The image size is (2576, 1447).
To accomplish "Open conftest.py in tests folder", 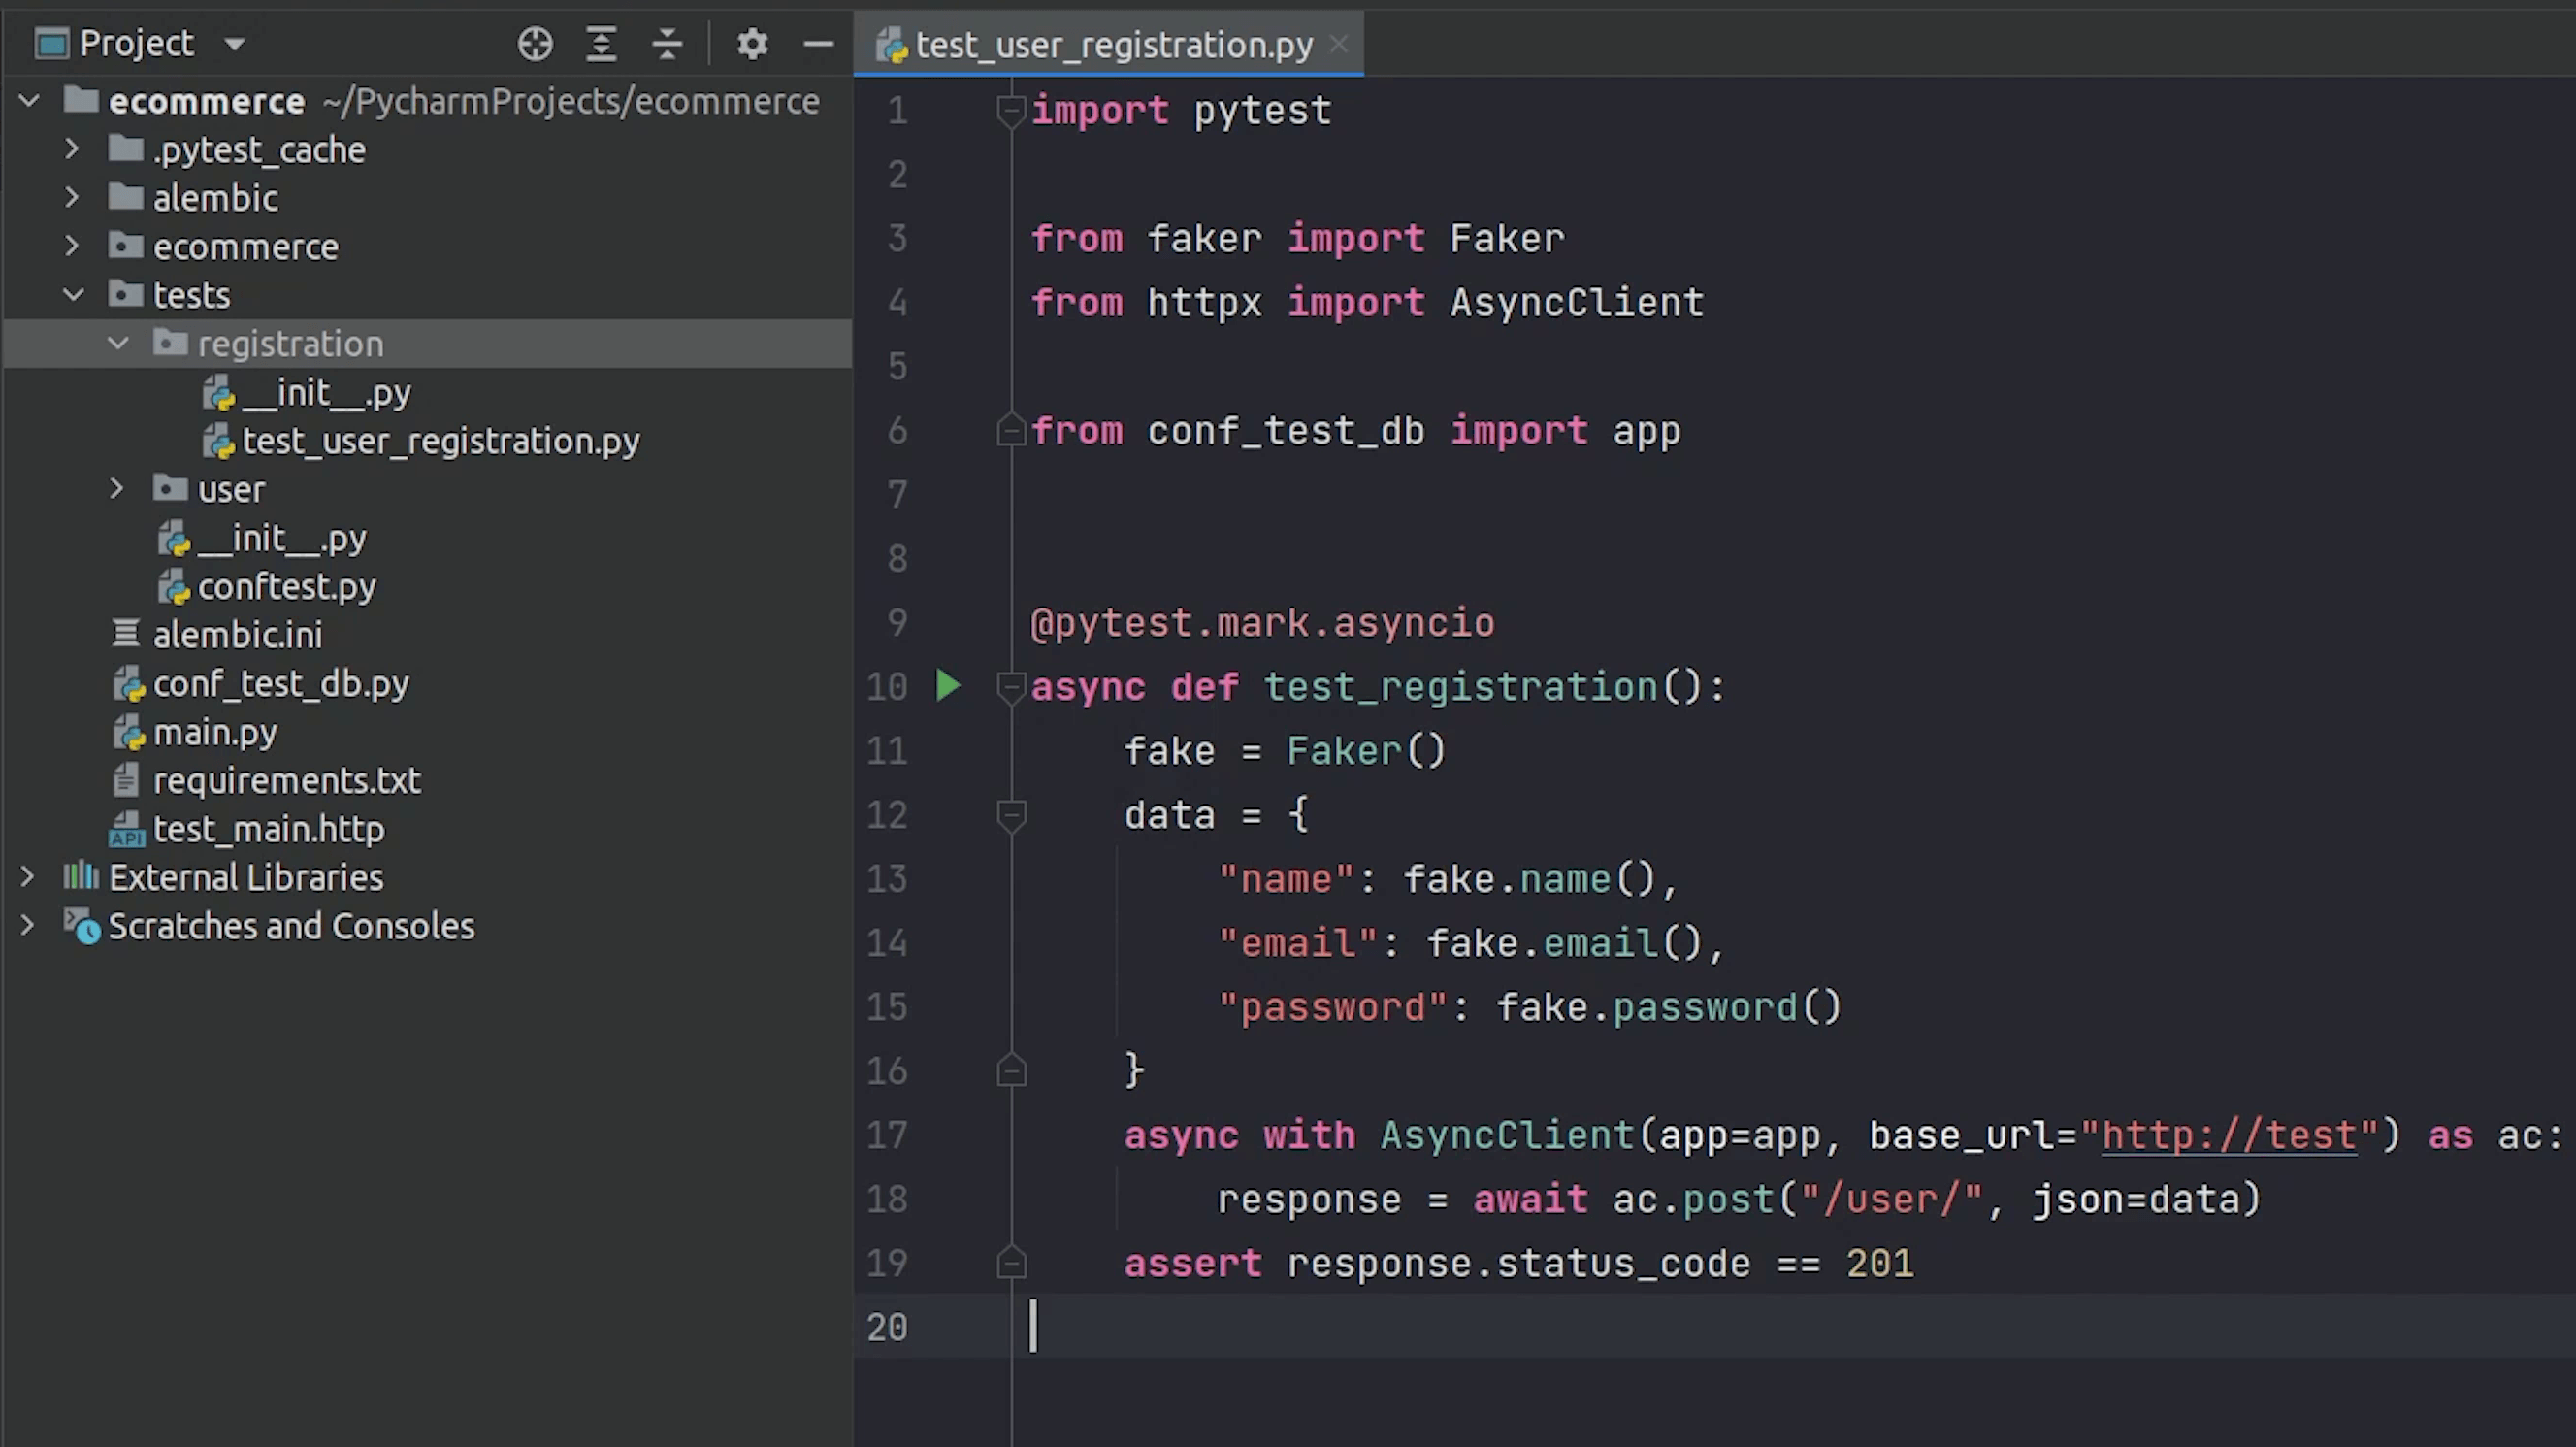I will point(286,587).
